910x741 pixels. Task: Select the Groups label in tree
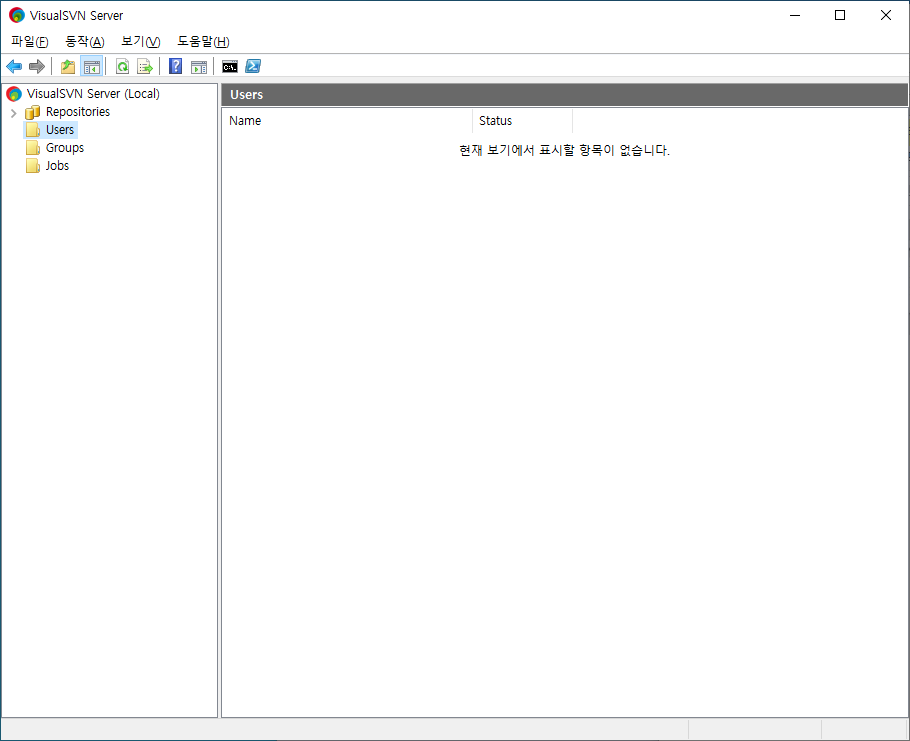[65, 148]
